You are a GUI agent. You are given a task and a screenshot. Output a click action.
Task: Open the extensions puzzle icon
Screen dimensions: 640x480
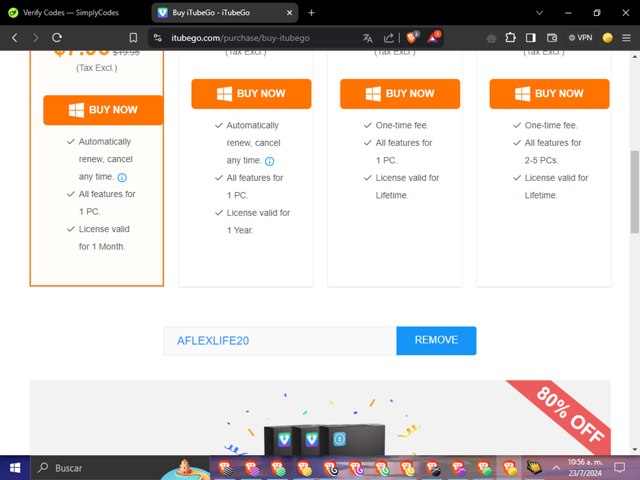tap(510, 38)
